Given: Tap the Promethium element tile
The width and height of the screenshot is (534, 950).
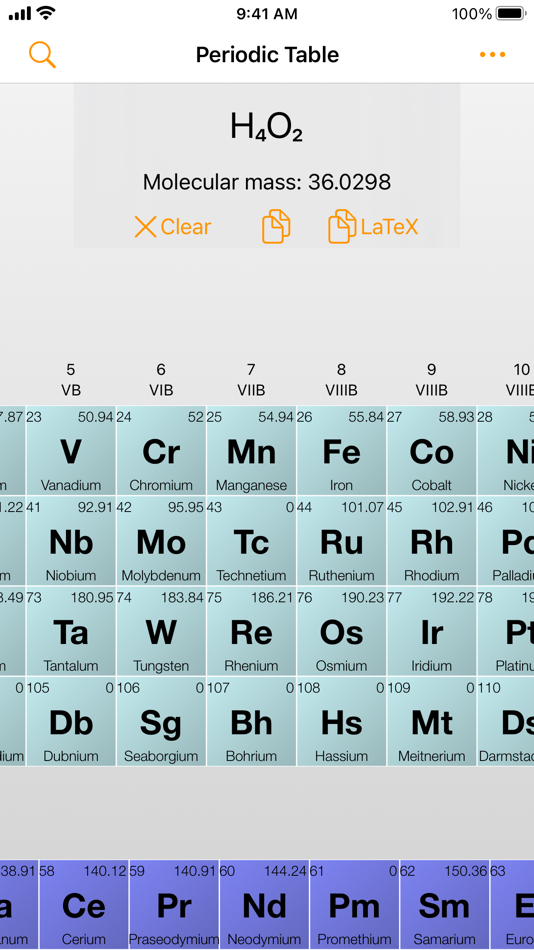Looking at the screenshot, I should tap(355, 905).
